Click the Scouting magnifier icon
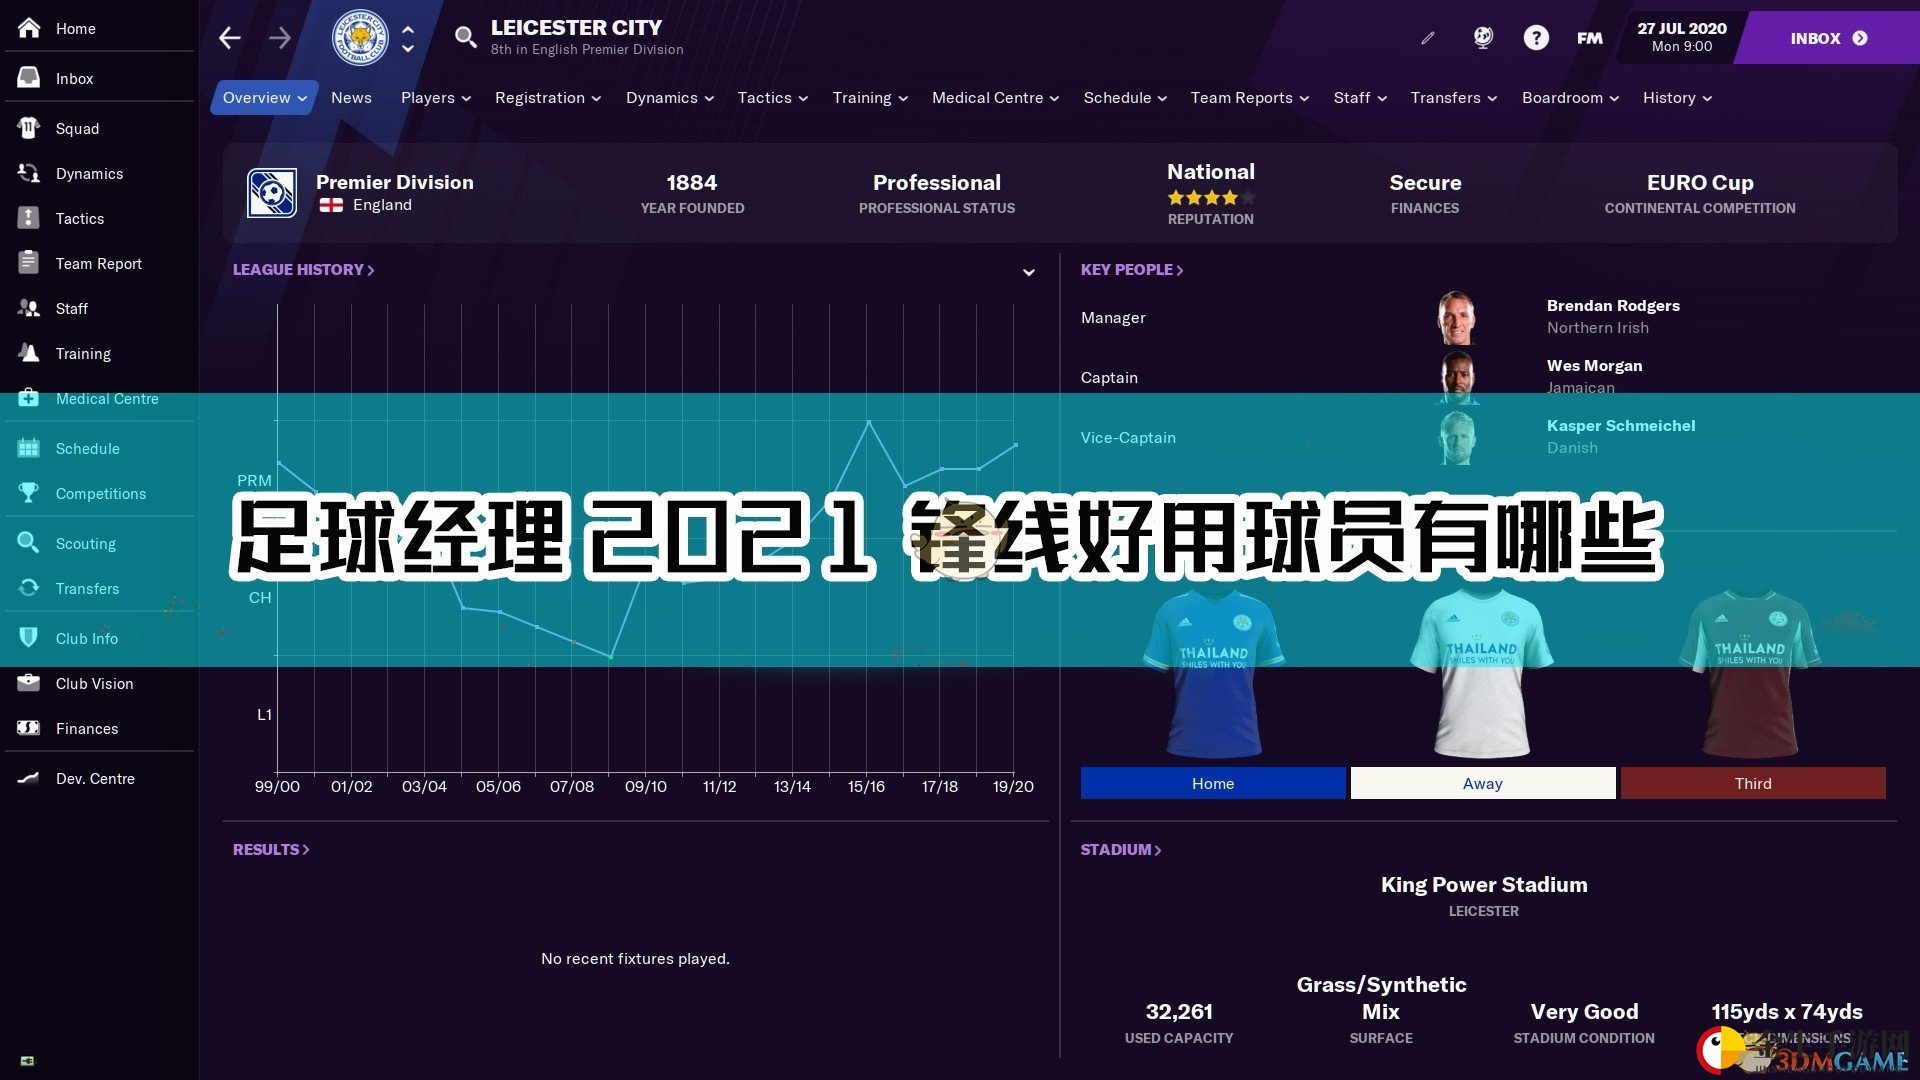 point(29,543)
